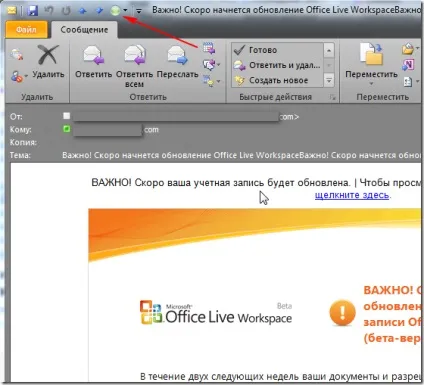
Task: Open the Rules dropdown arrow
Action: [x=417, y=49]
